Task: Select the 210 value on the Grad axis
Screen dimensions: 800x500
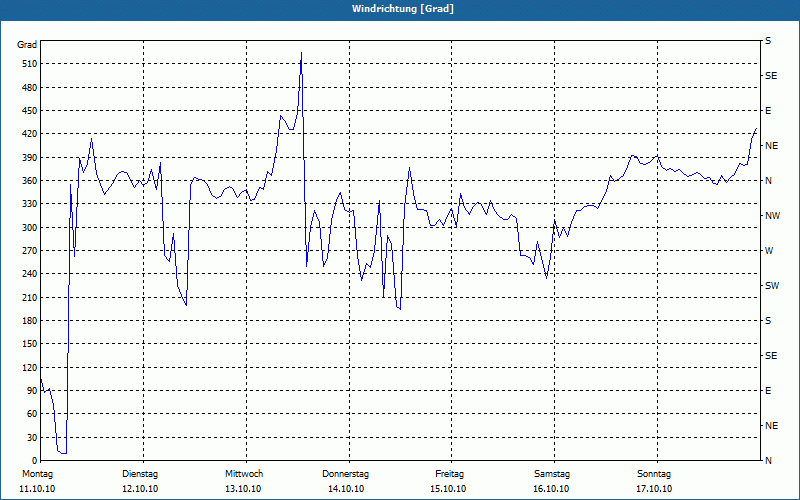Action: 30,297
